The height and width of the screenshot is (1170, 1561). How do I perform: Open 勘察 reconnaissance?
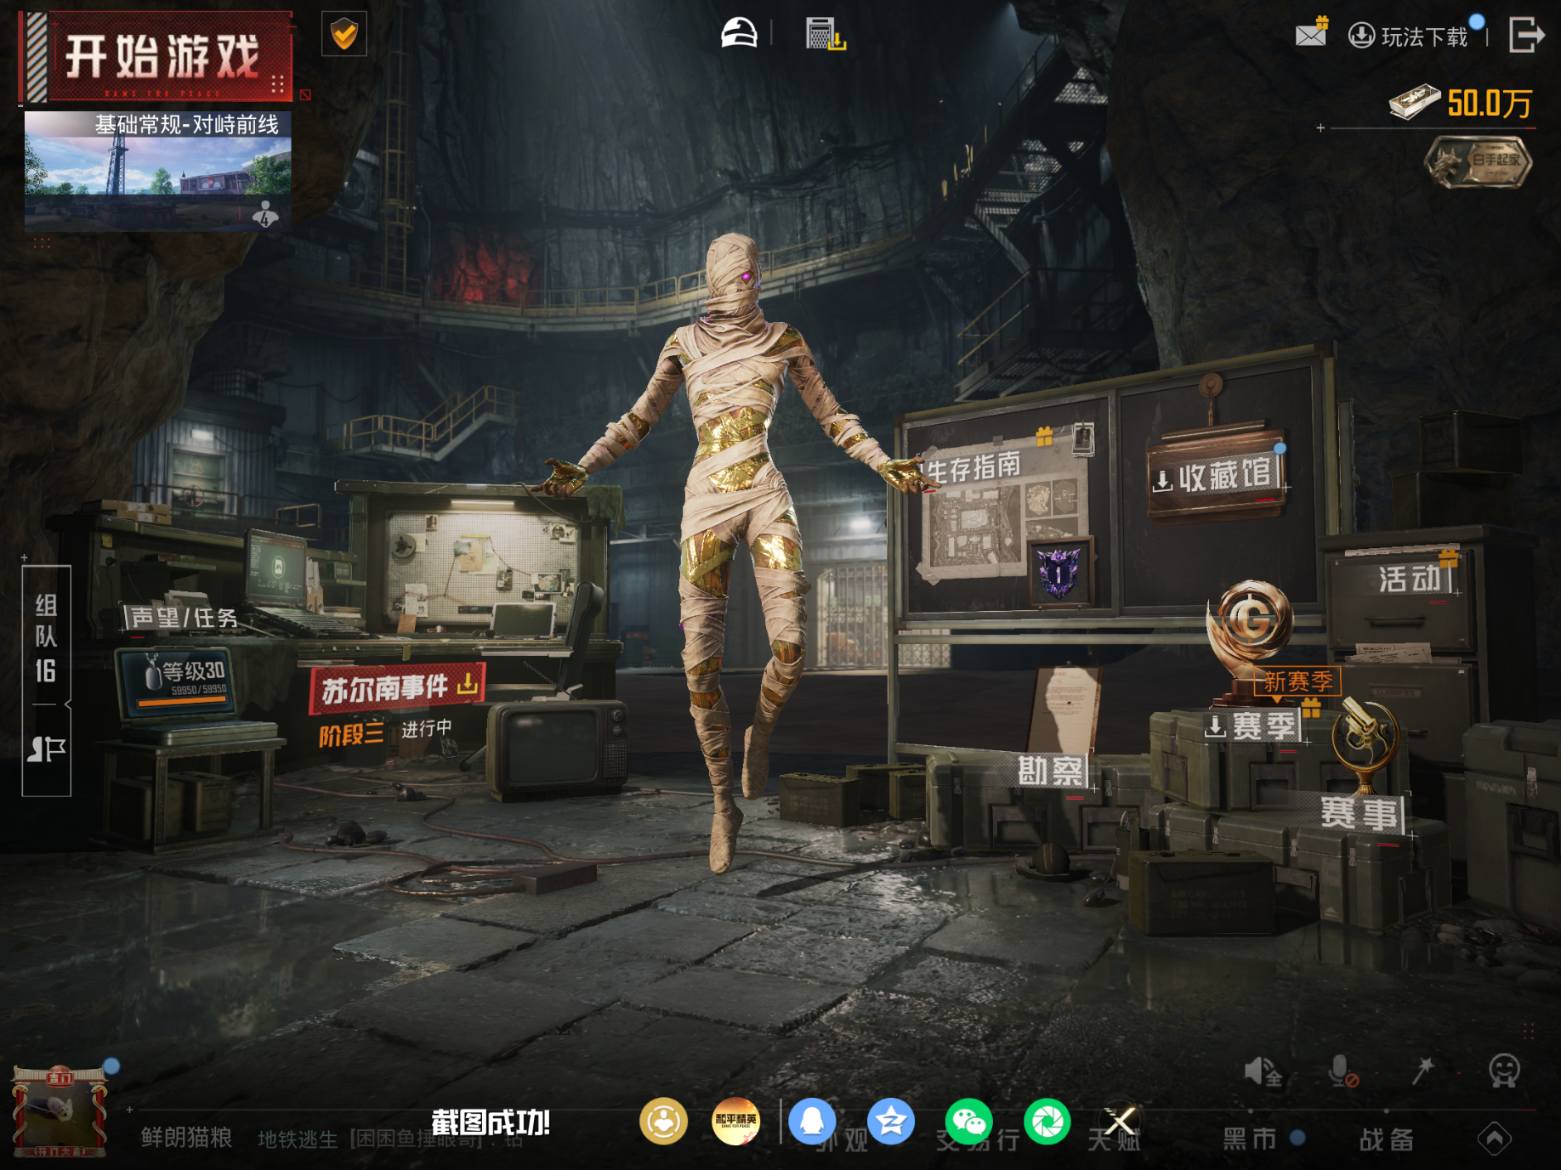click(x=1050, y=771)
